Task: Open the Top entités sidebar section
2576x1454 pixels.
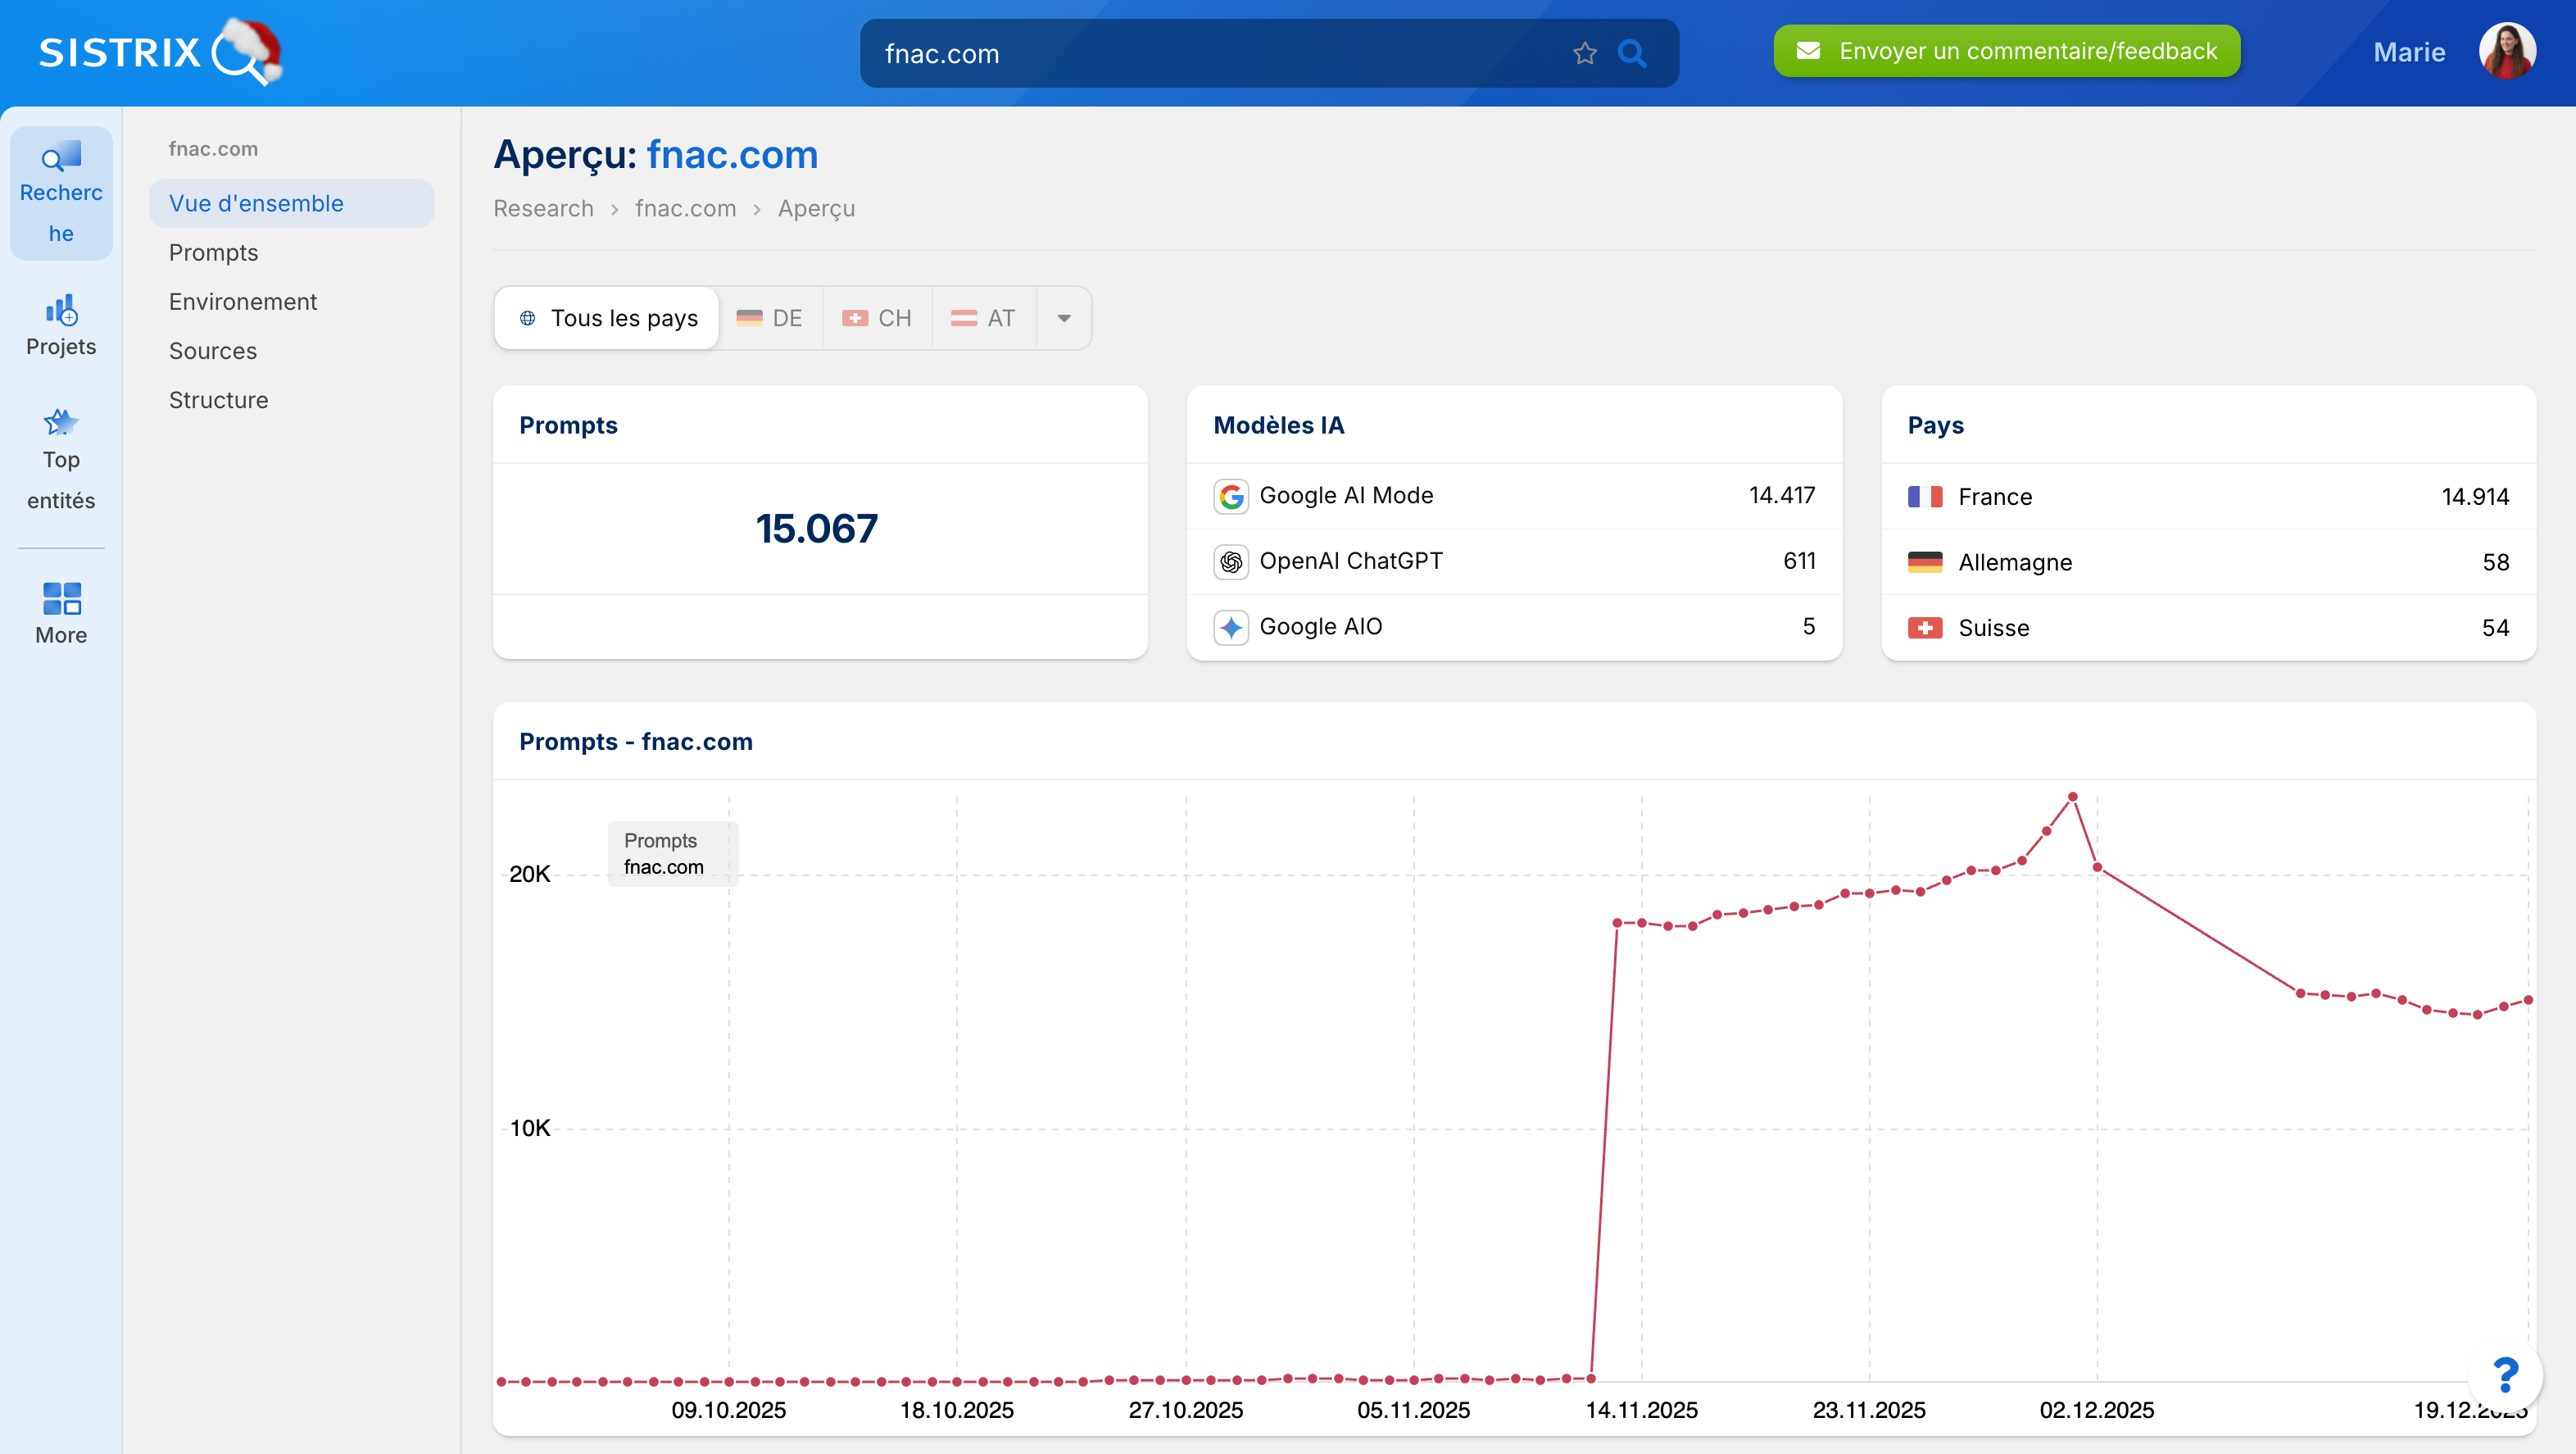Action: coord(61,459)
